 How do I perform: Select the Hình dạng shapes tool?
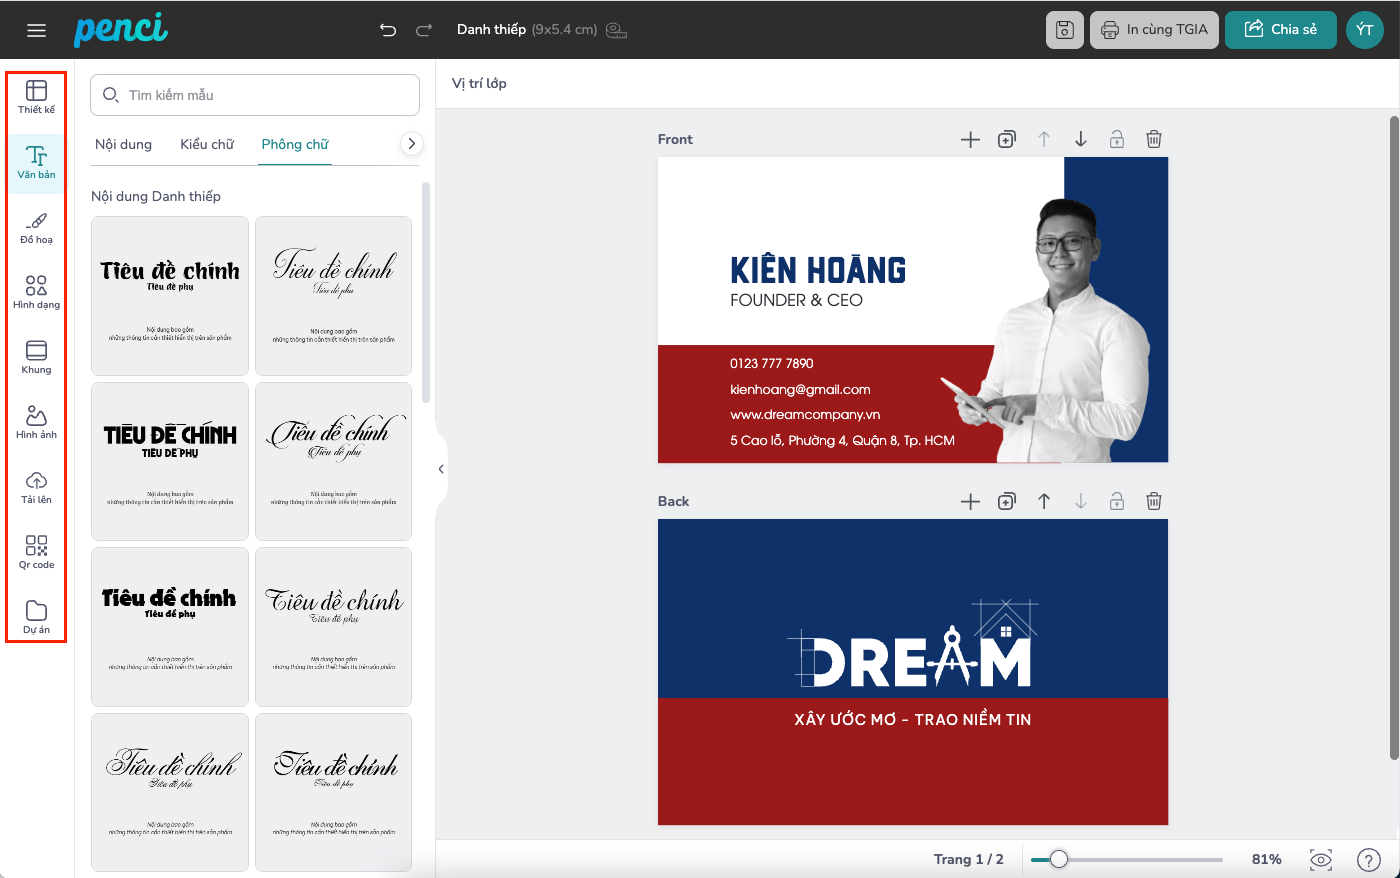pos(36,292)
